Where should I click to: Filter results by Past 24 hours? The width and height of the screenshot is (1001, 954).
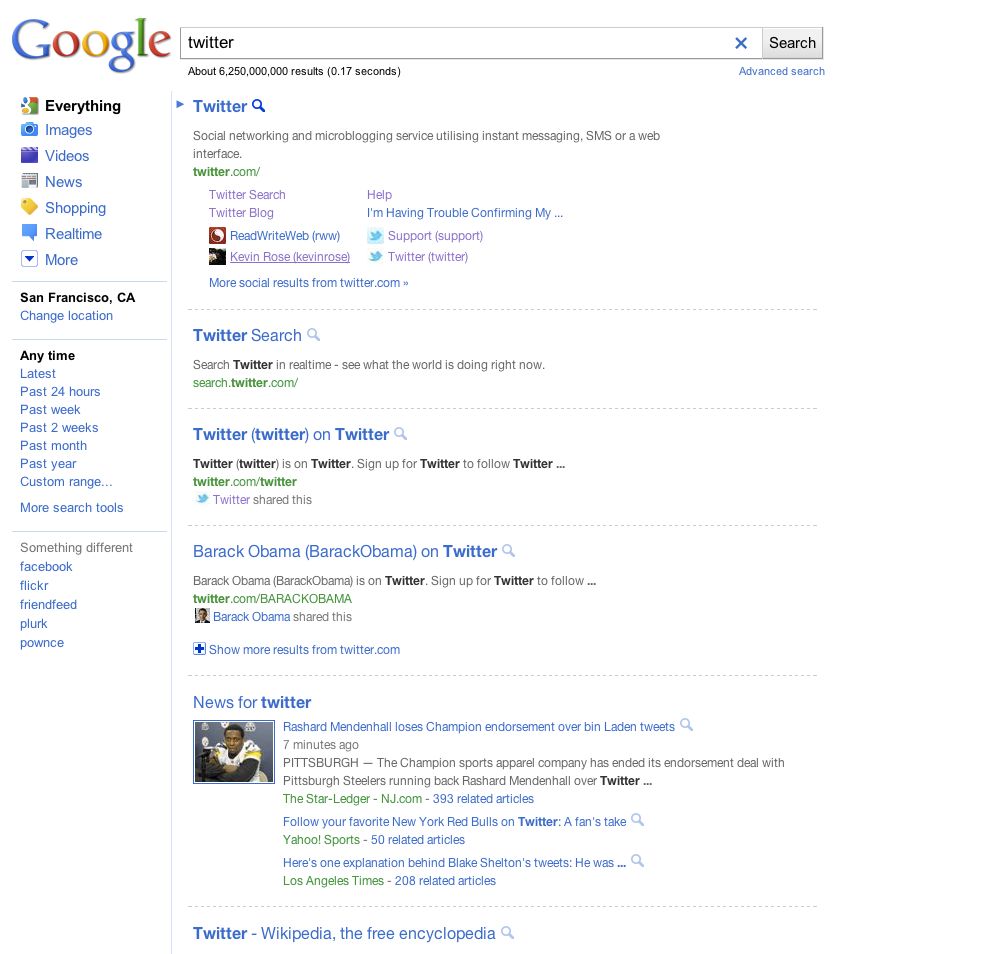click(x=60, y=391)
